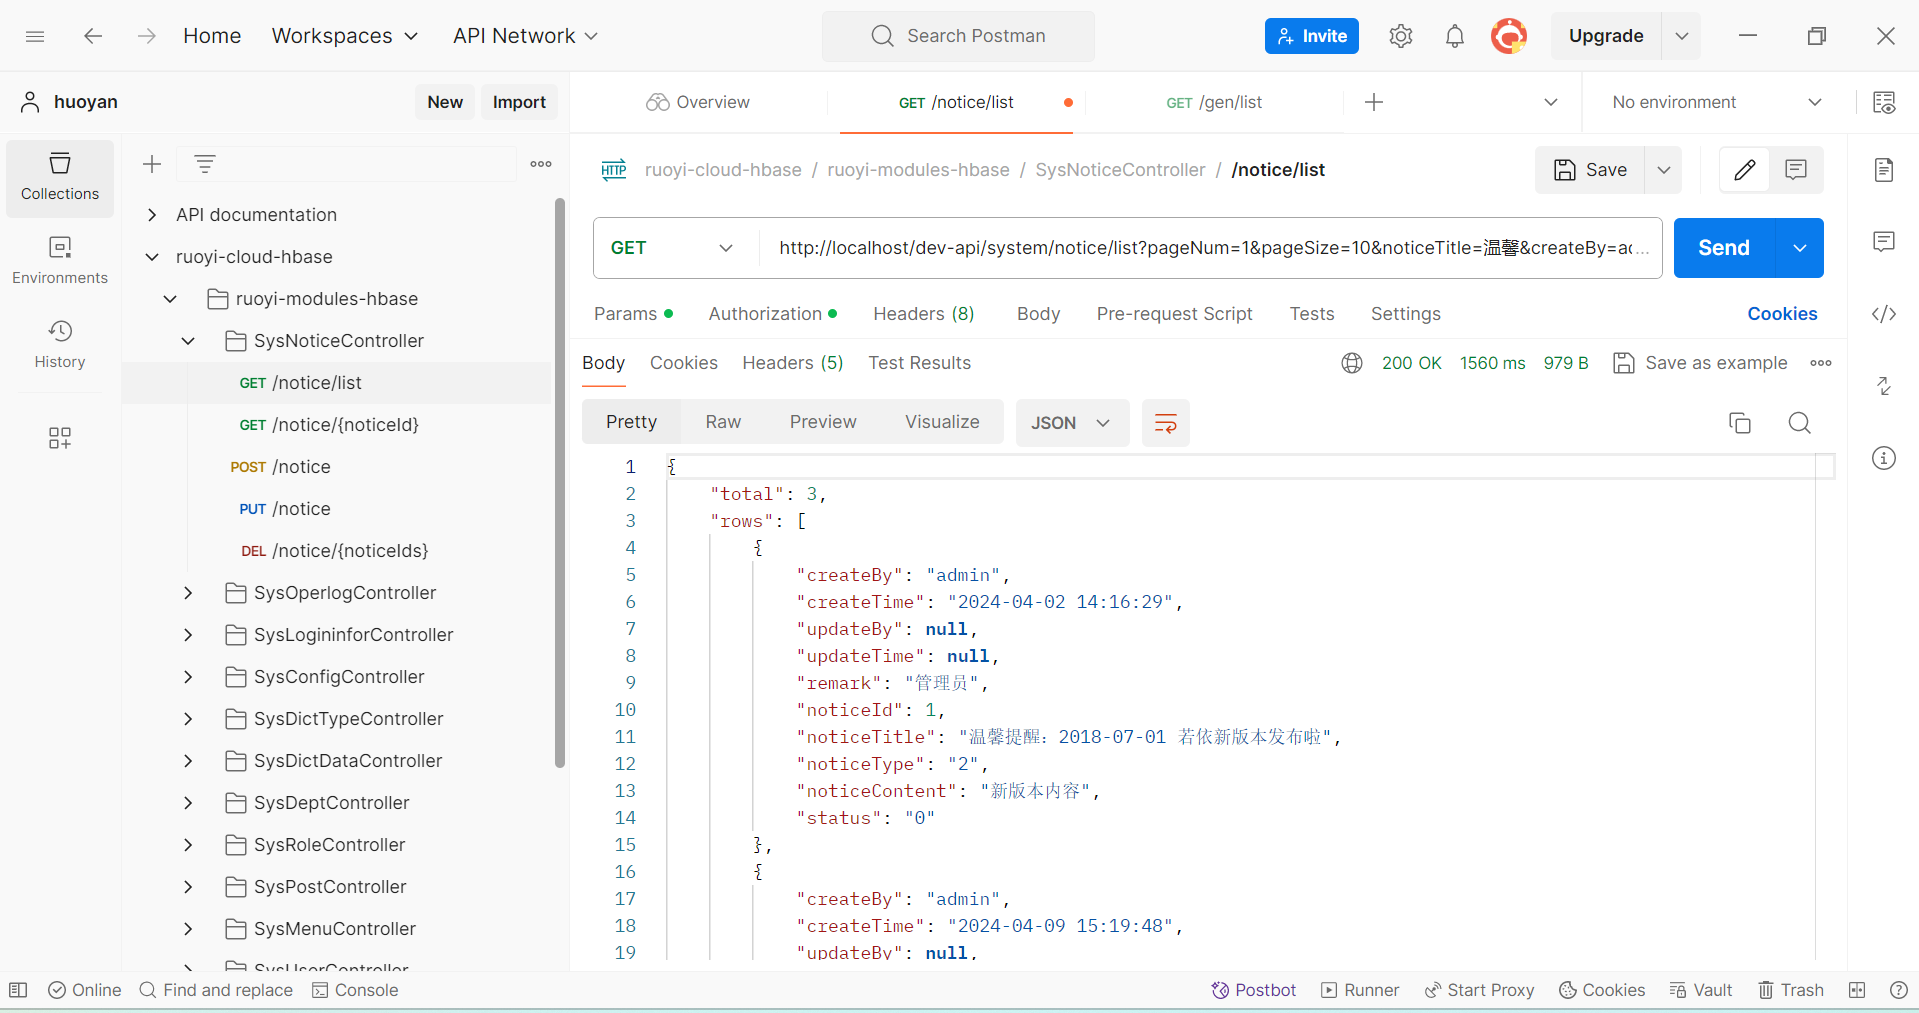Toggle the left sidebar visibility
Screen dimensions: 1919x1013
point(18,990)
